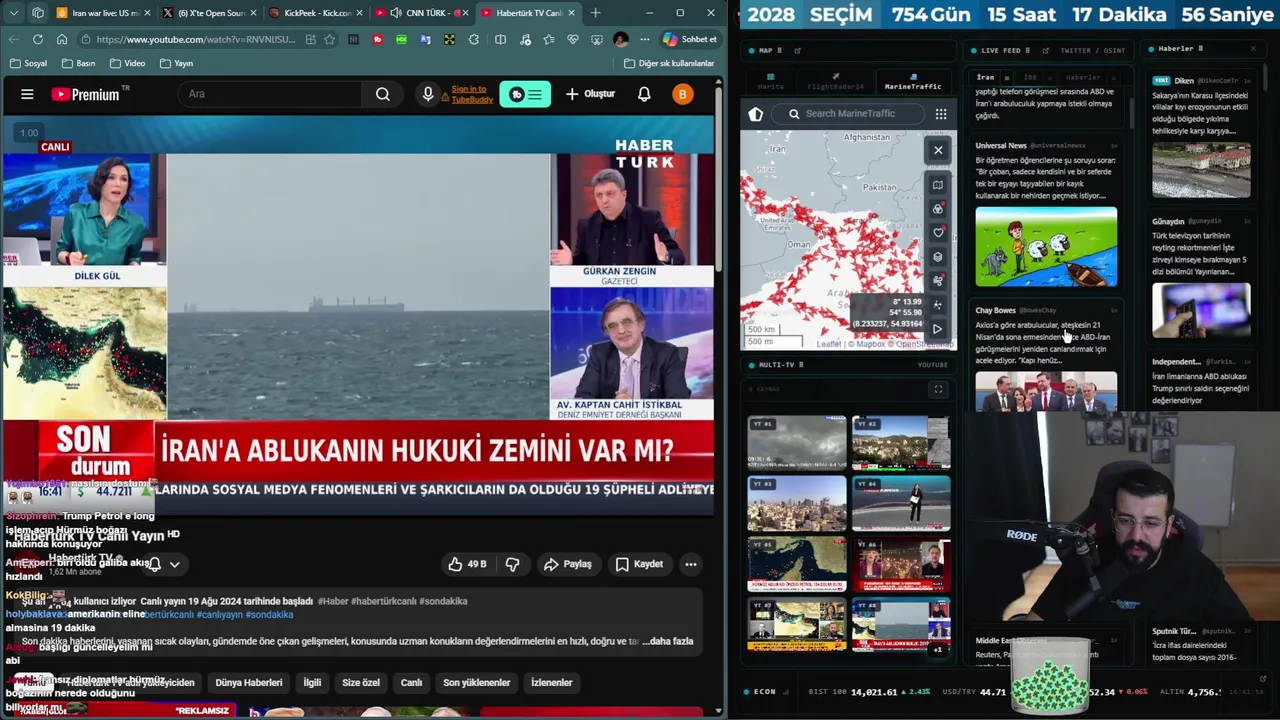Select the Harita map tab
Viewport: 1280px width, 720px height.
[x=770, y=82]
